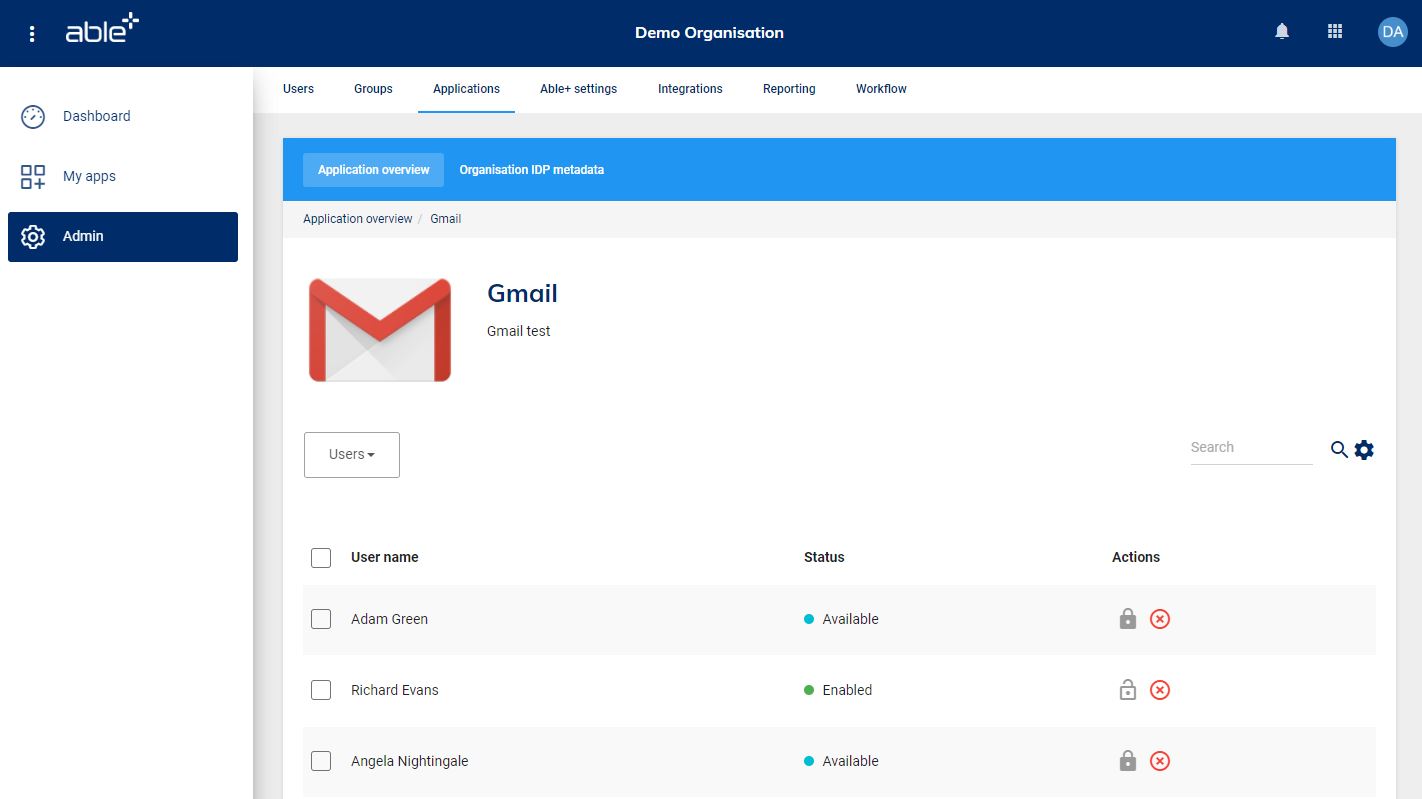
Task: Open the Able+ settings tab
Action: (578, 89)
